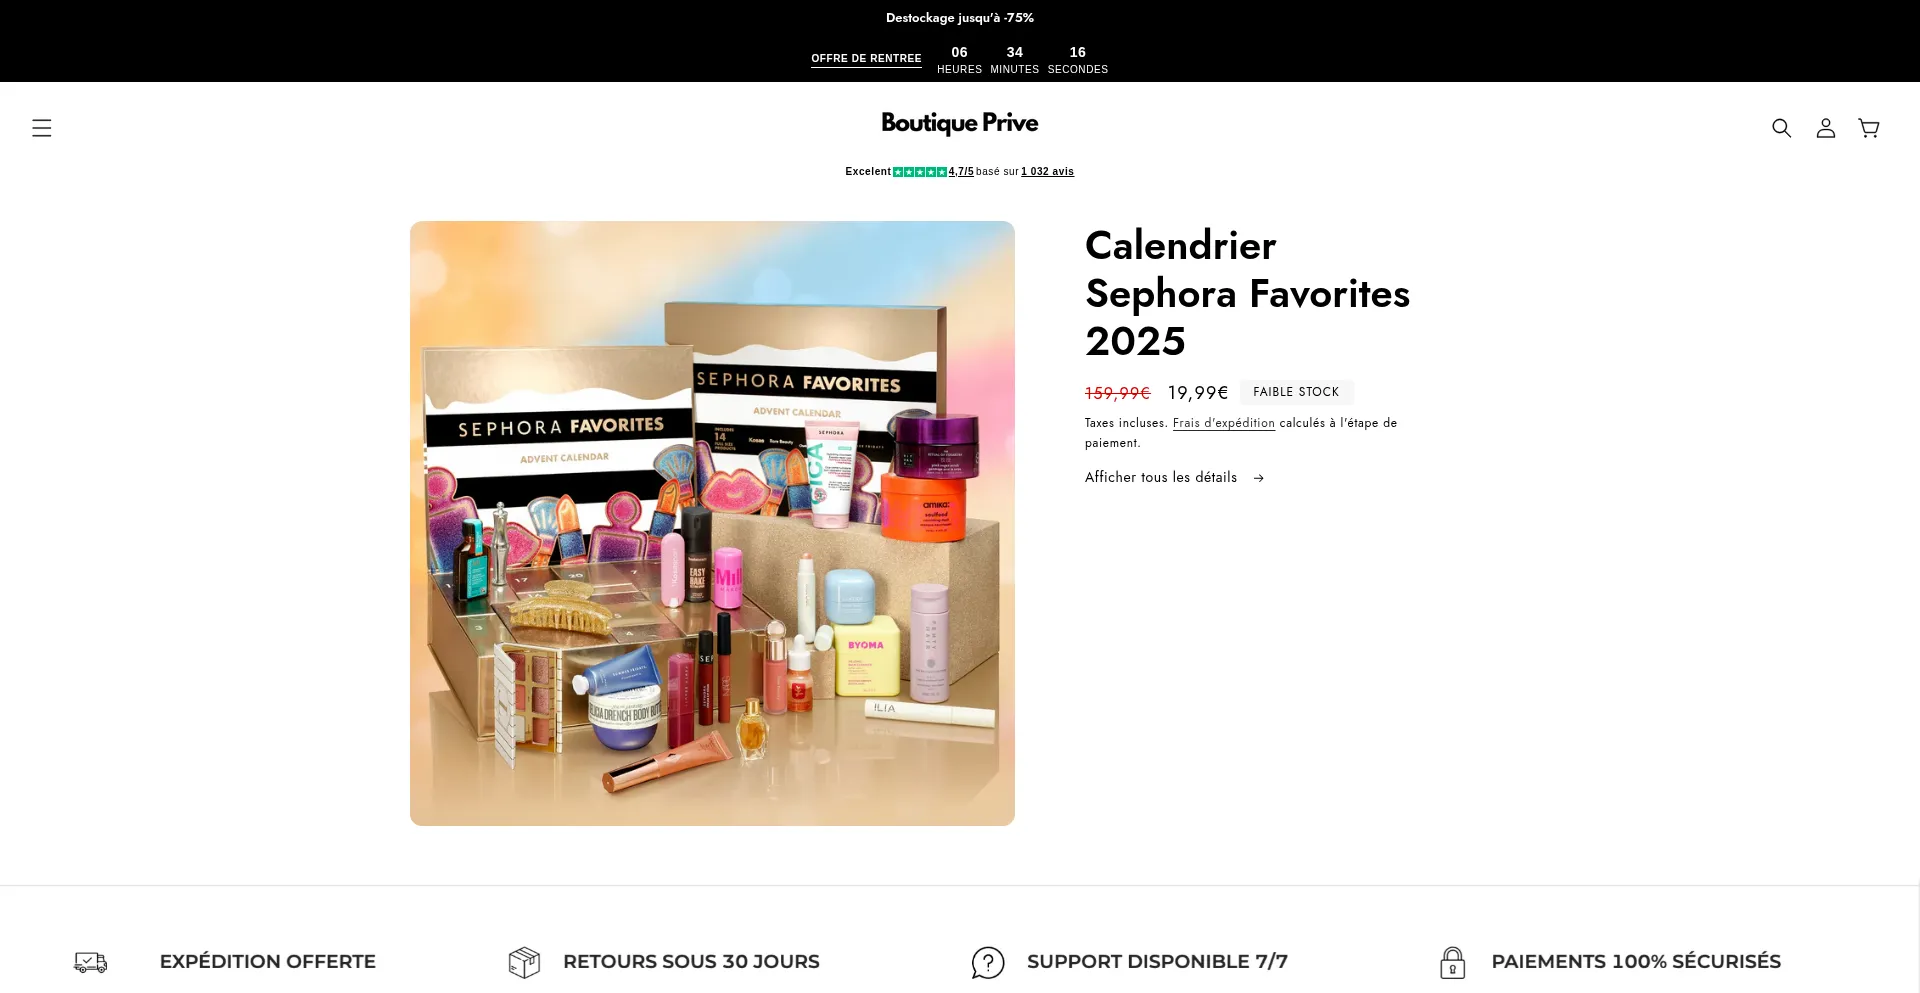This screenshot has height=993, width=1920.
Task: Click the FAIBLE STOCK badge
Action: point(1296,392)
